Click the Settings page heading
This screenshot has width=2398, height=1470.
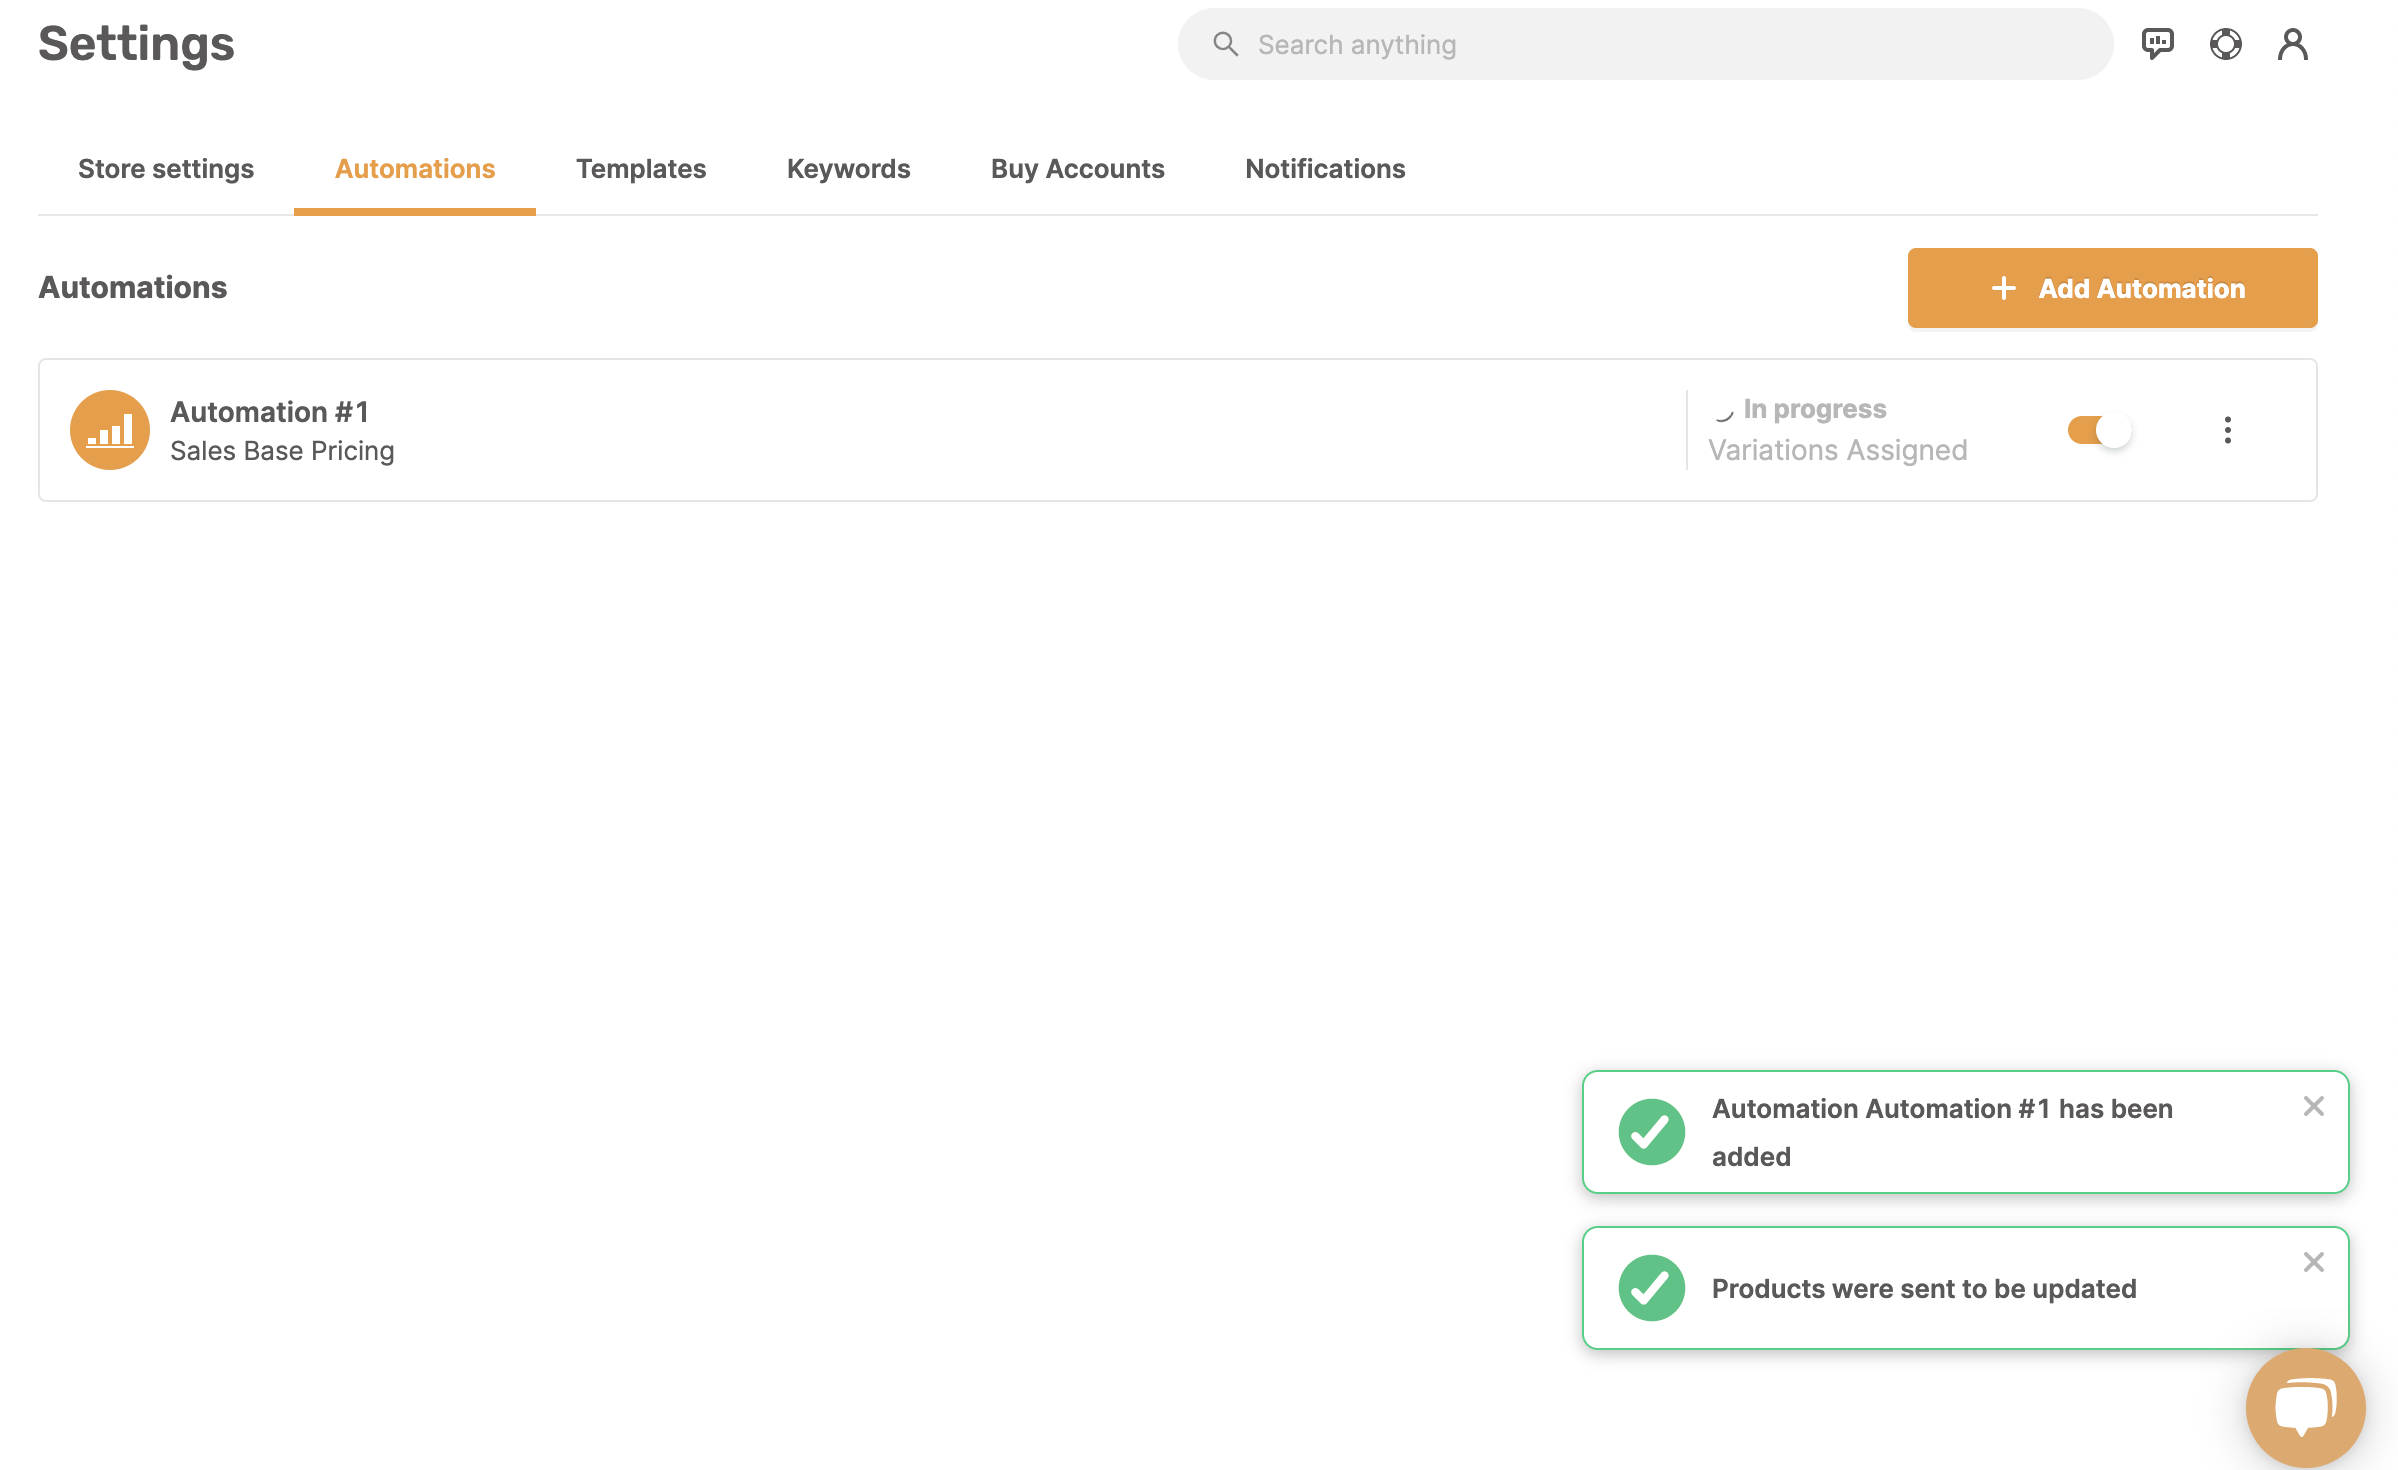pos(136,44)
